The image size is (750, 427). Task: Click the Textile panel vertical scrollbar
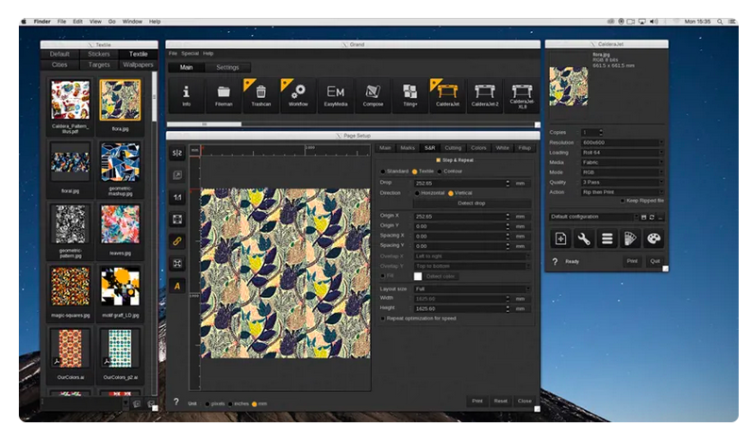pyautogui.click(x=154, y=97)
